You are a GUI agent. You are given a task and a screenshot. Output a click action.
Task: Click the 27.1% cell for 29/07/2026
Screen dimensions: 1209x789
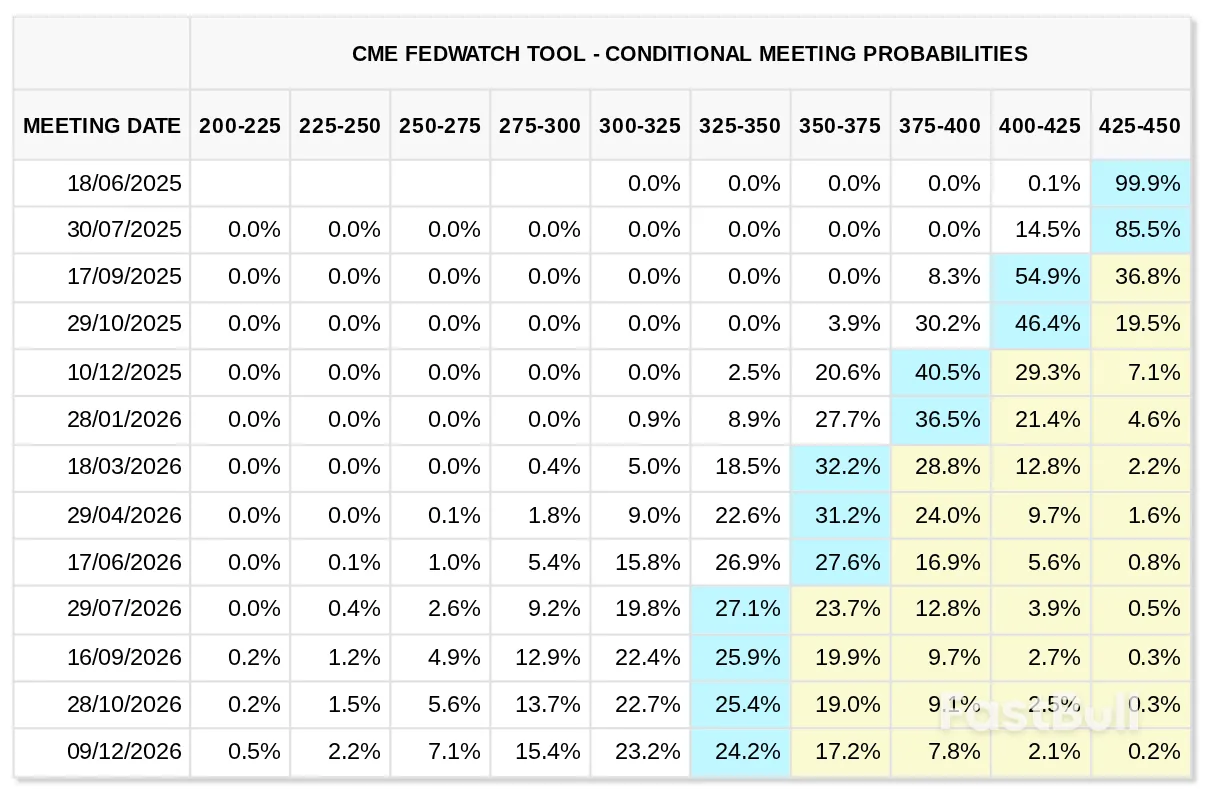(741, 609)
